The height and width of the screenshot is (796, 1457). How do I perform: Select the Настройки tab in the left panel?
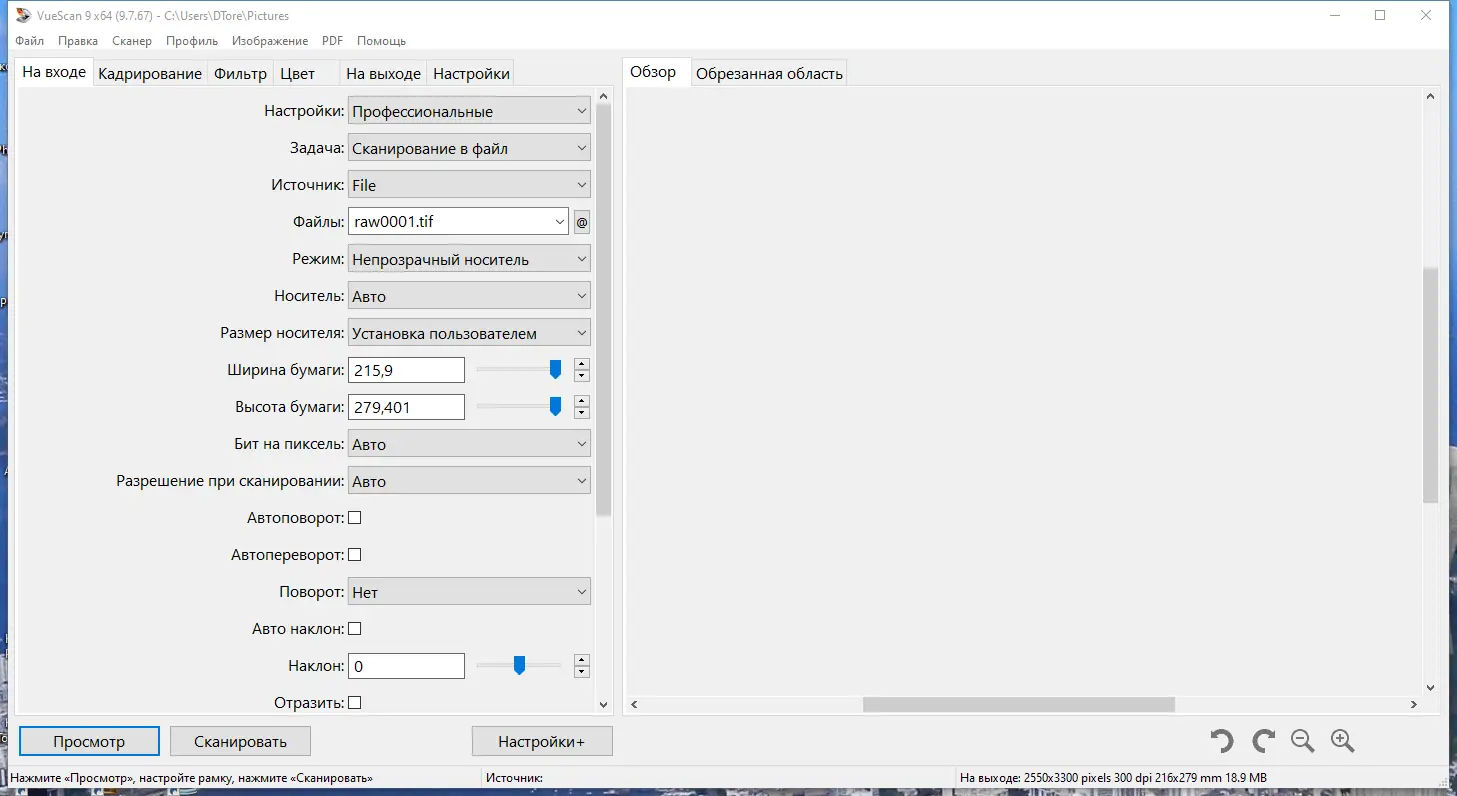click(x=472, y=74)
